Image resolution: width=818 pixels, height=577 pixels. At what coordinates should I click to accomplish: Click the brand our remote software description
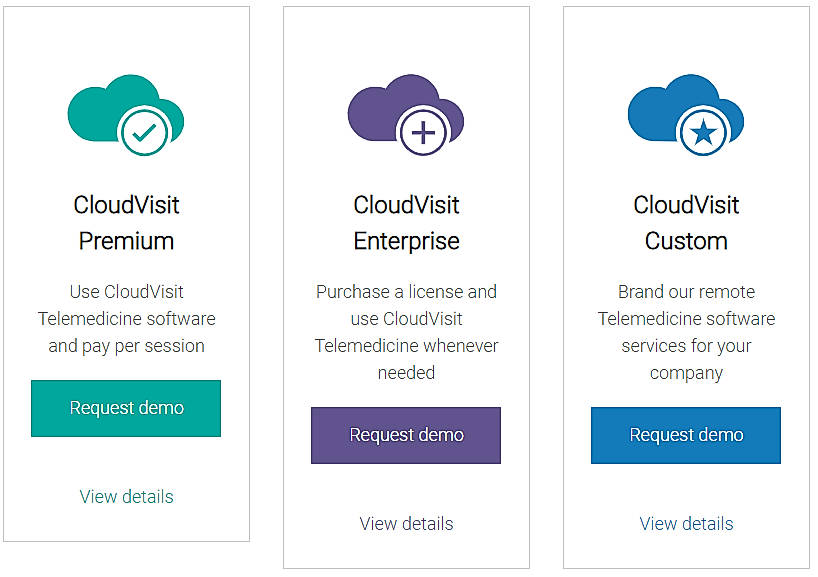point(686,331)
